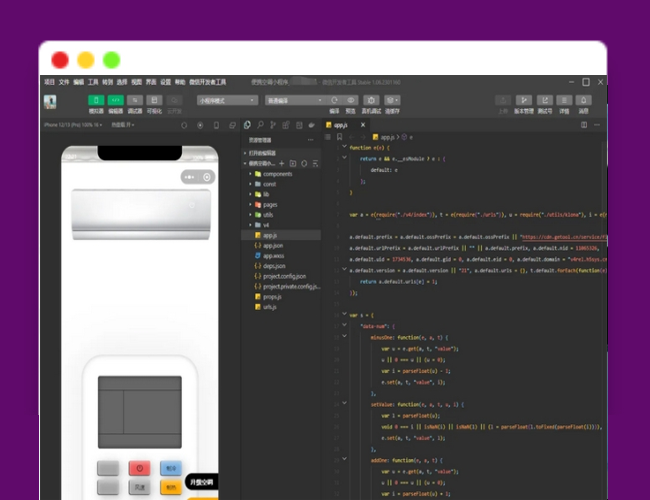Click the capsule three-dots menu icon

point(190,177)
